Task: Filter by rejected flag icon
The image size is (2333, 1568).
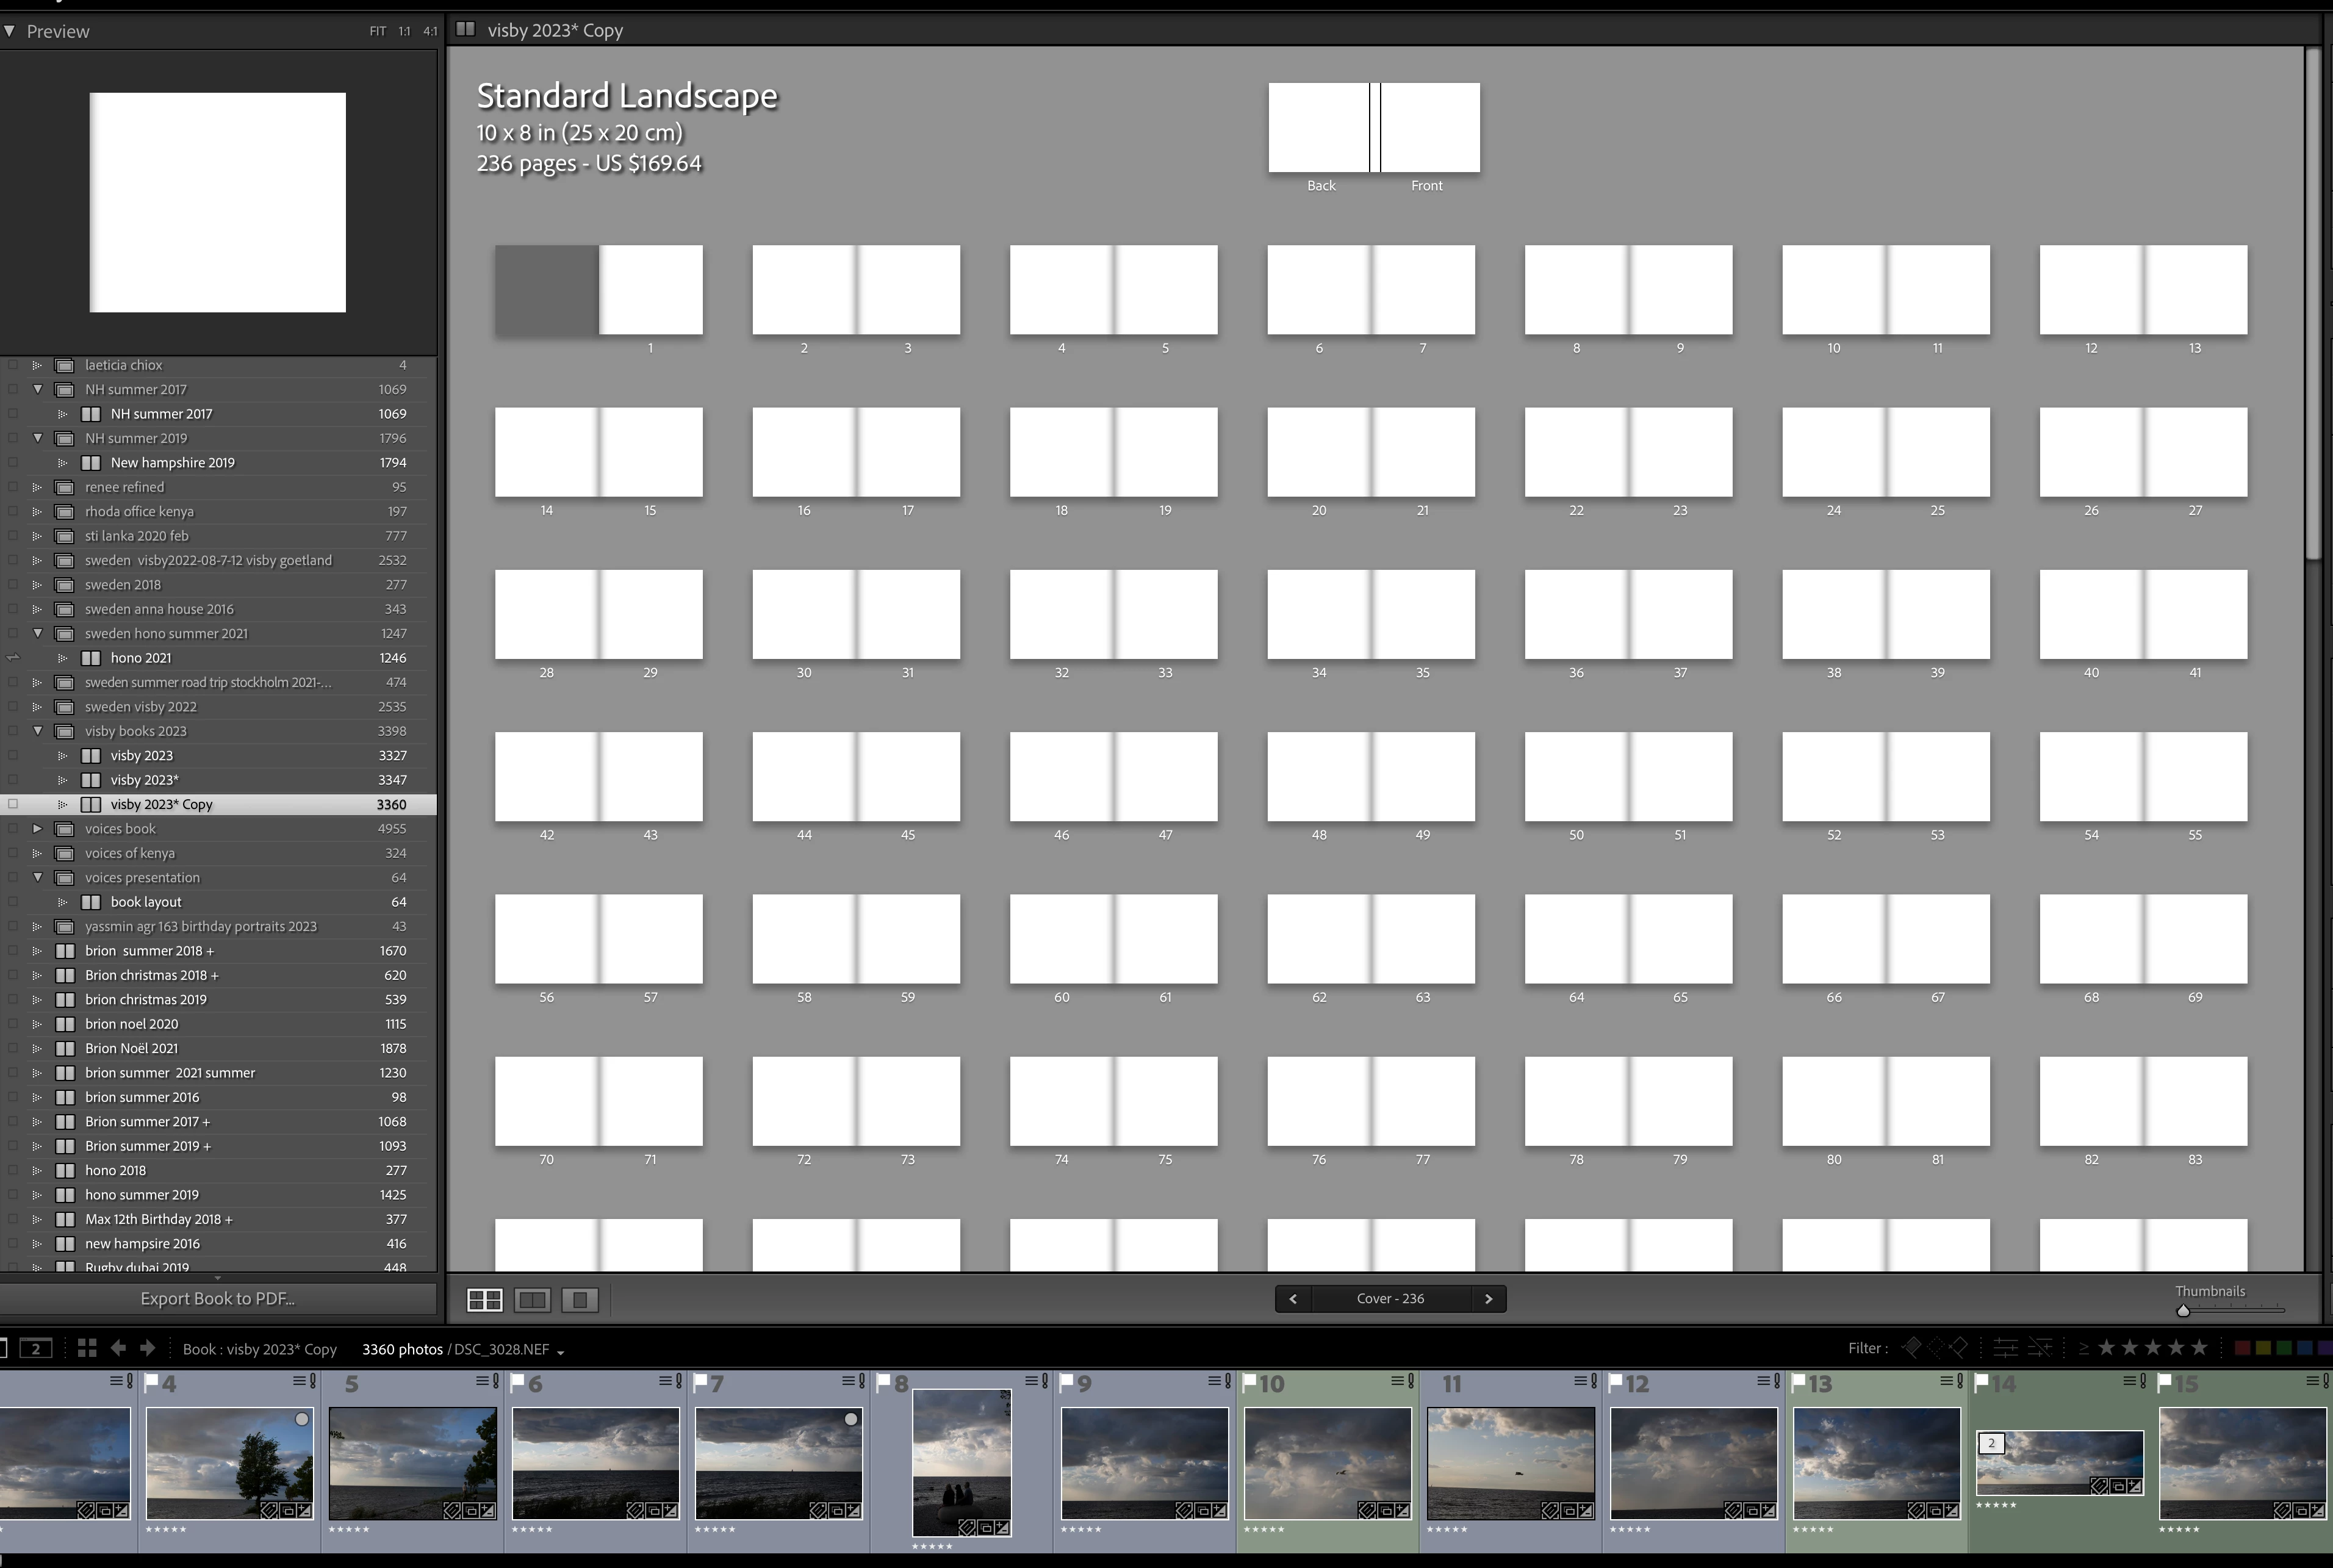Action: click(1958, 1348)
